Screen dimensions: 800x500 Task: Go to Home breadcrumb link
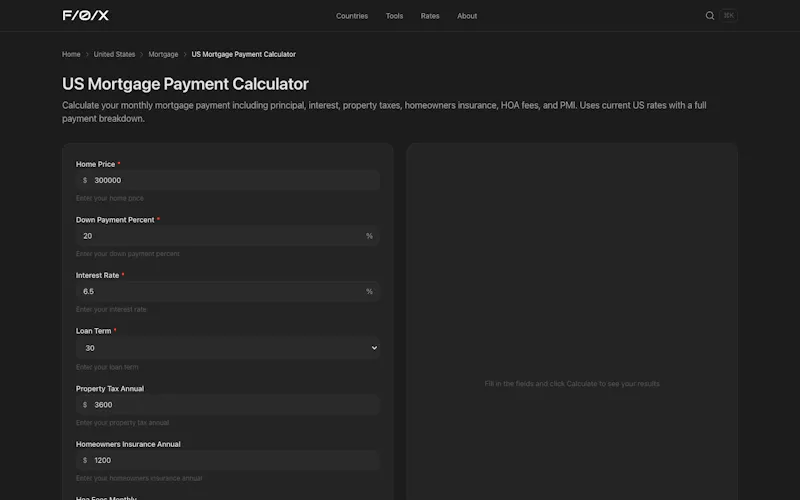click(x=71, y=54)
